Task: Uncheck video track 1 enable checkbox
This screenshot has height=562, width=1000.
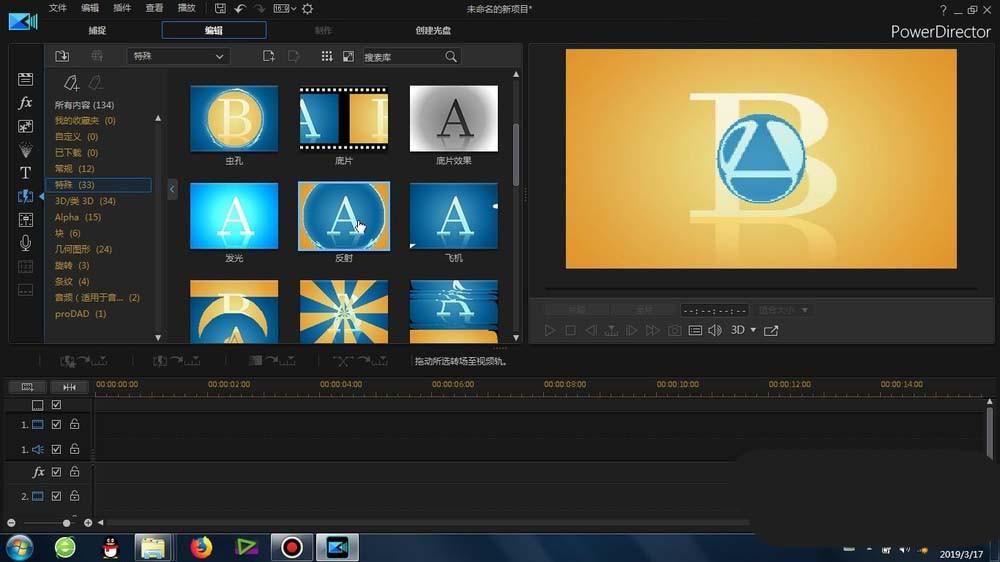Action: [56, 424]
